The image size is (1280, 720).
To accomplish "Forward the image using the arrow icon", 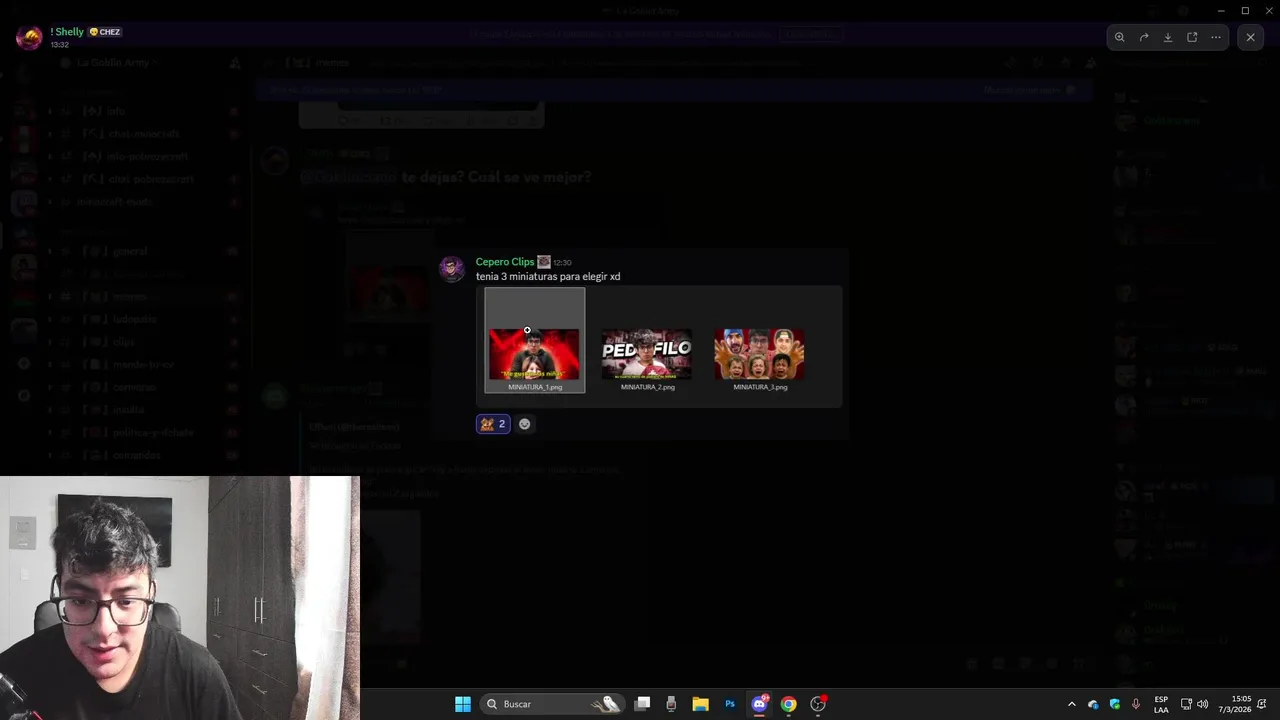I will click(x=1144, y=37).
